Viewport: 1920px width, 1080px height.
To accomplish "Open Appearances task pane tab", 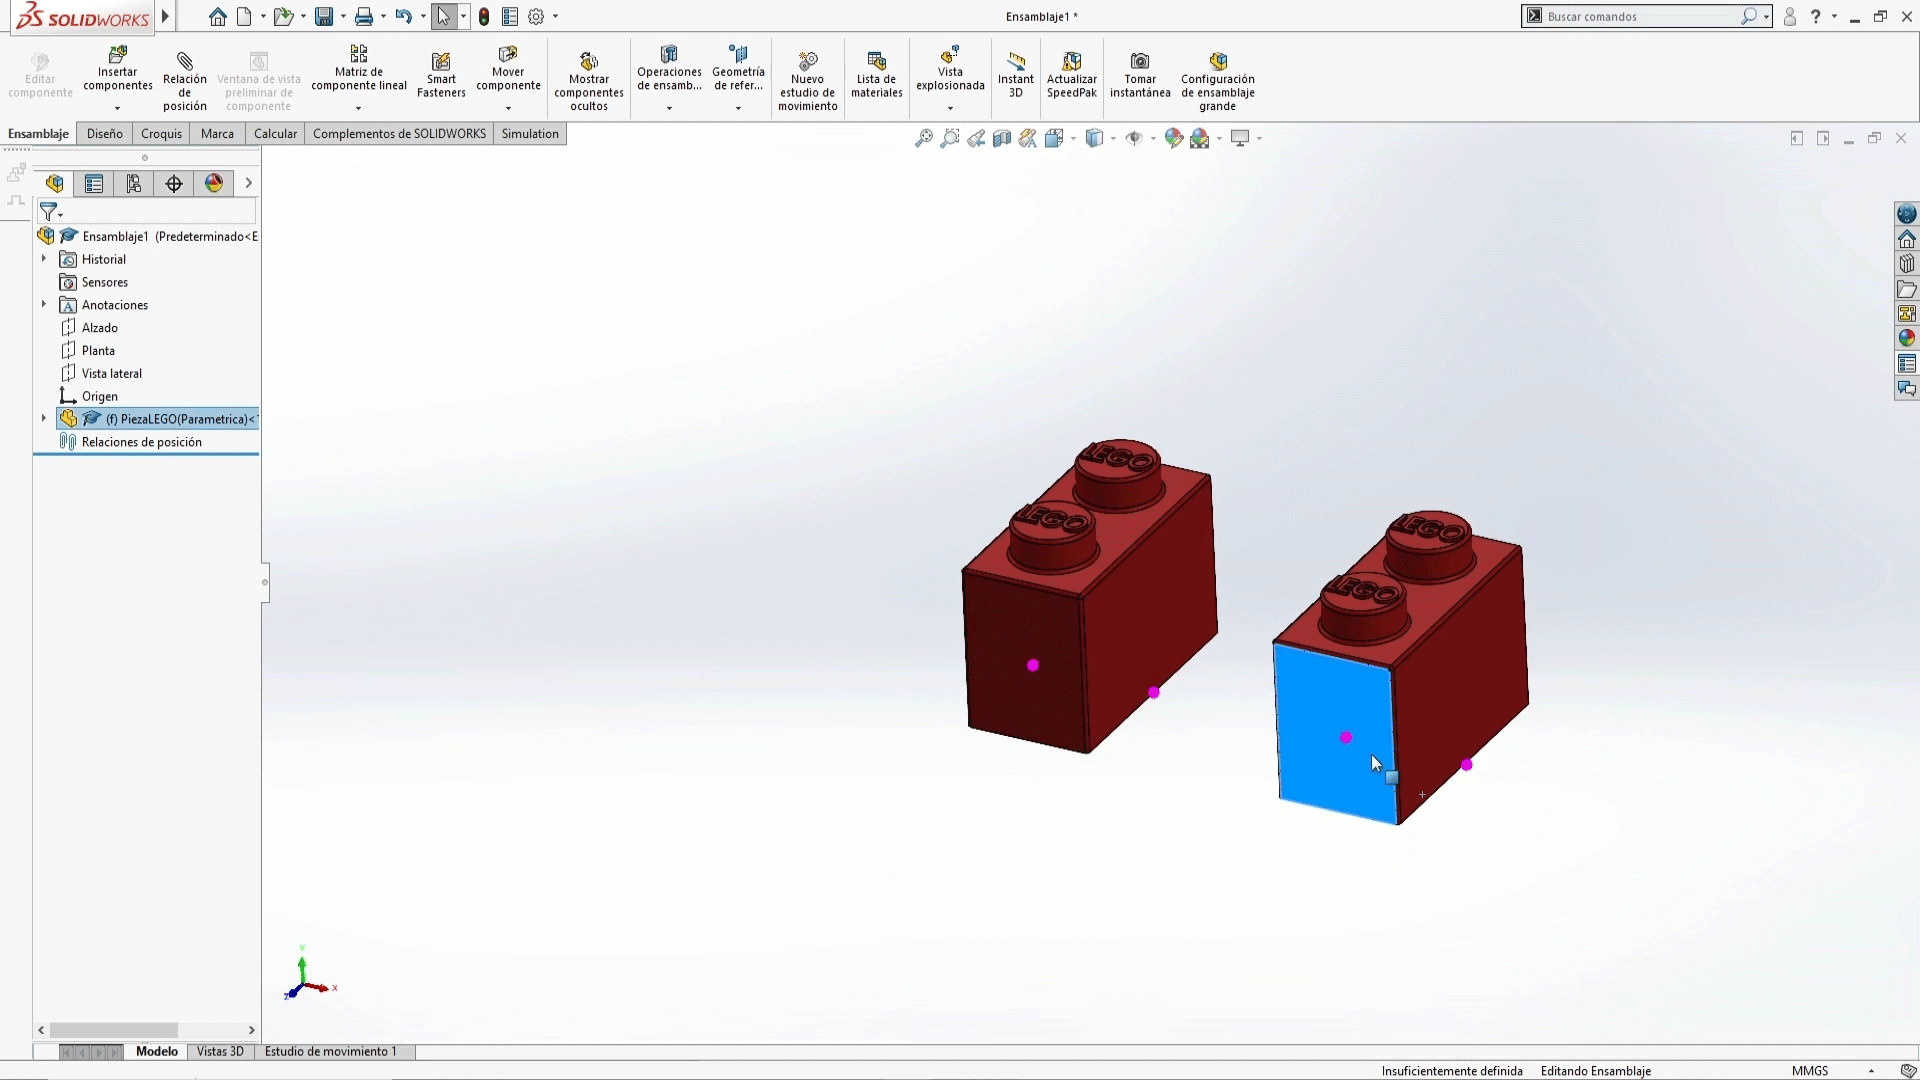I will pyautogui.click(x=1907, y=338).
